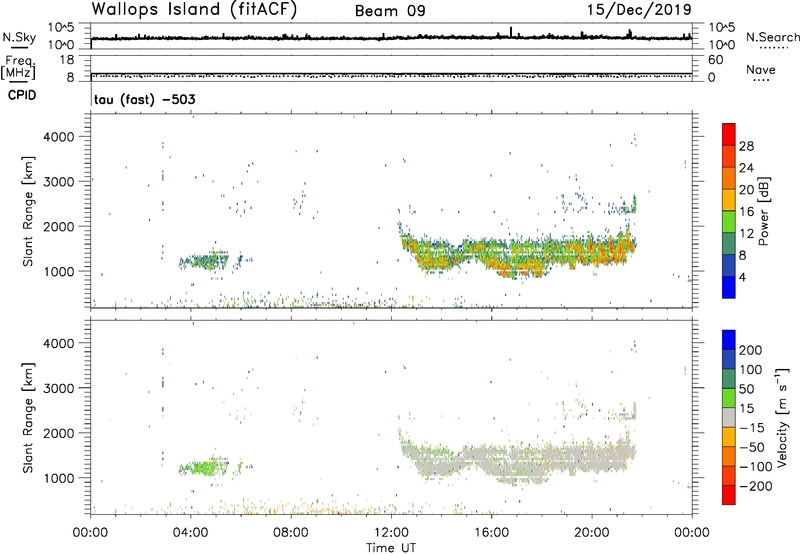The height and width of the screenshot is (554, 800).
Task: Click the light green segment of the power colorbar
Action: (x=729, y=221)
